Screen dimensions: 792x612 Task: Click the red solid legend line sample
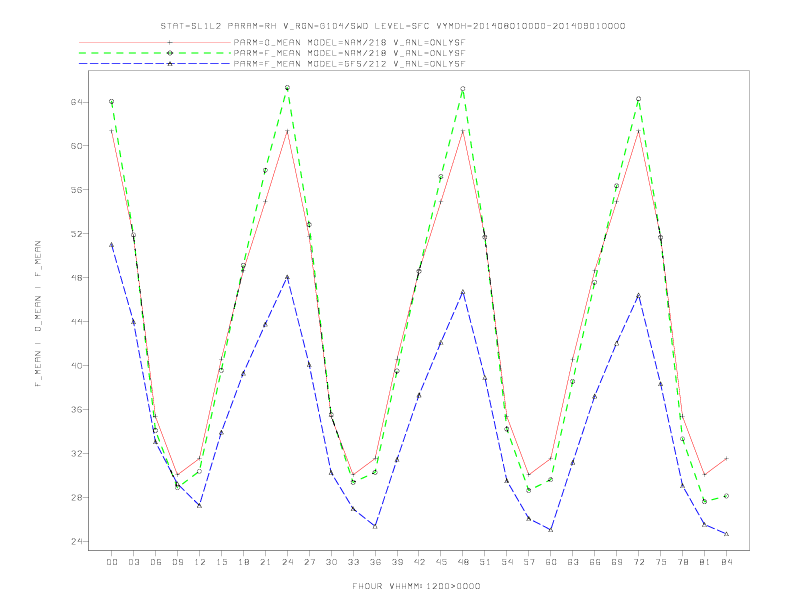point(155,42)
